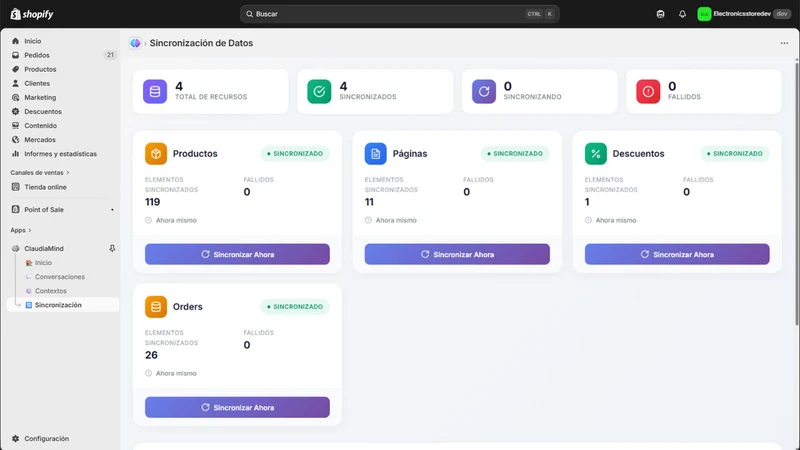Open Marketing in the sidebar

point(40,97)
